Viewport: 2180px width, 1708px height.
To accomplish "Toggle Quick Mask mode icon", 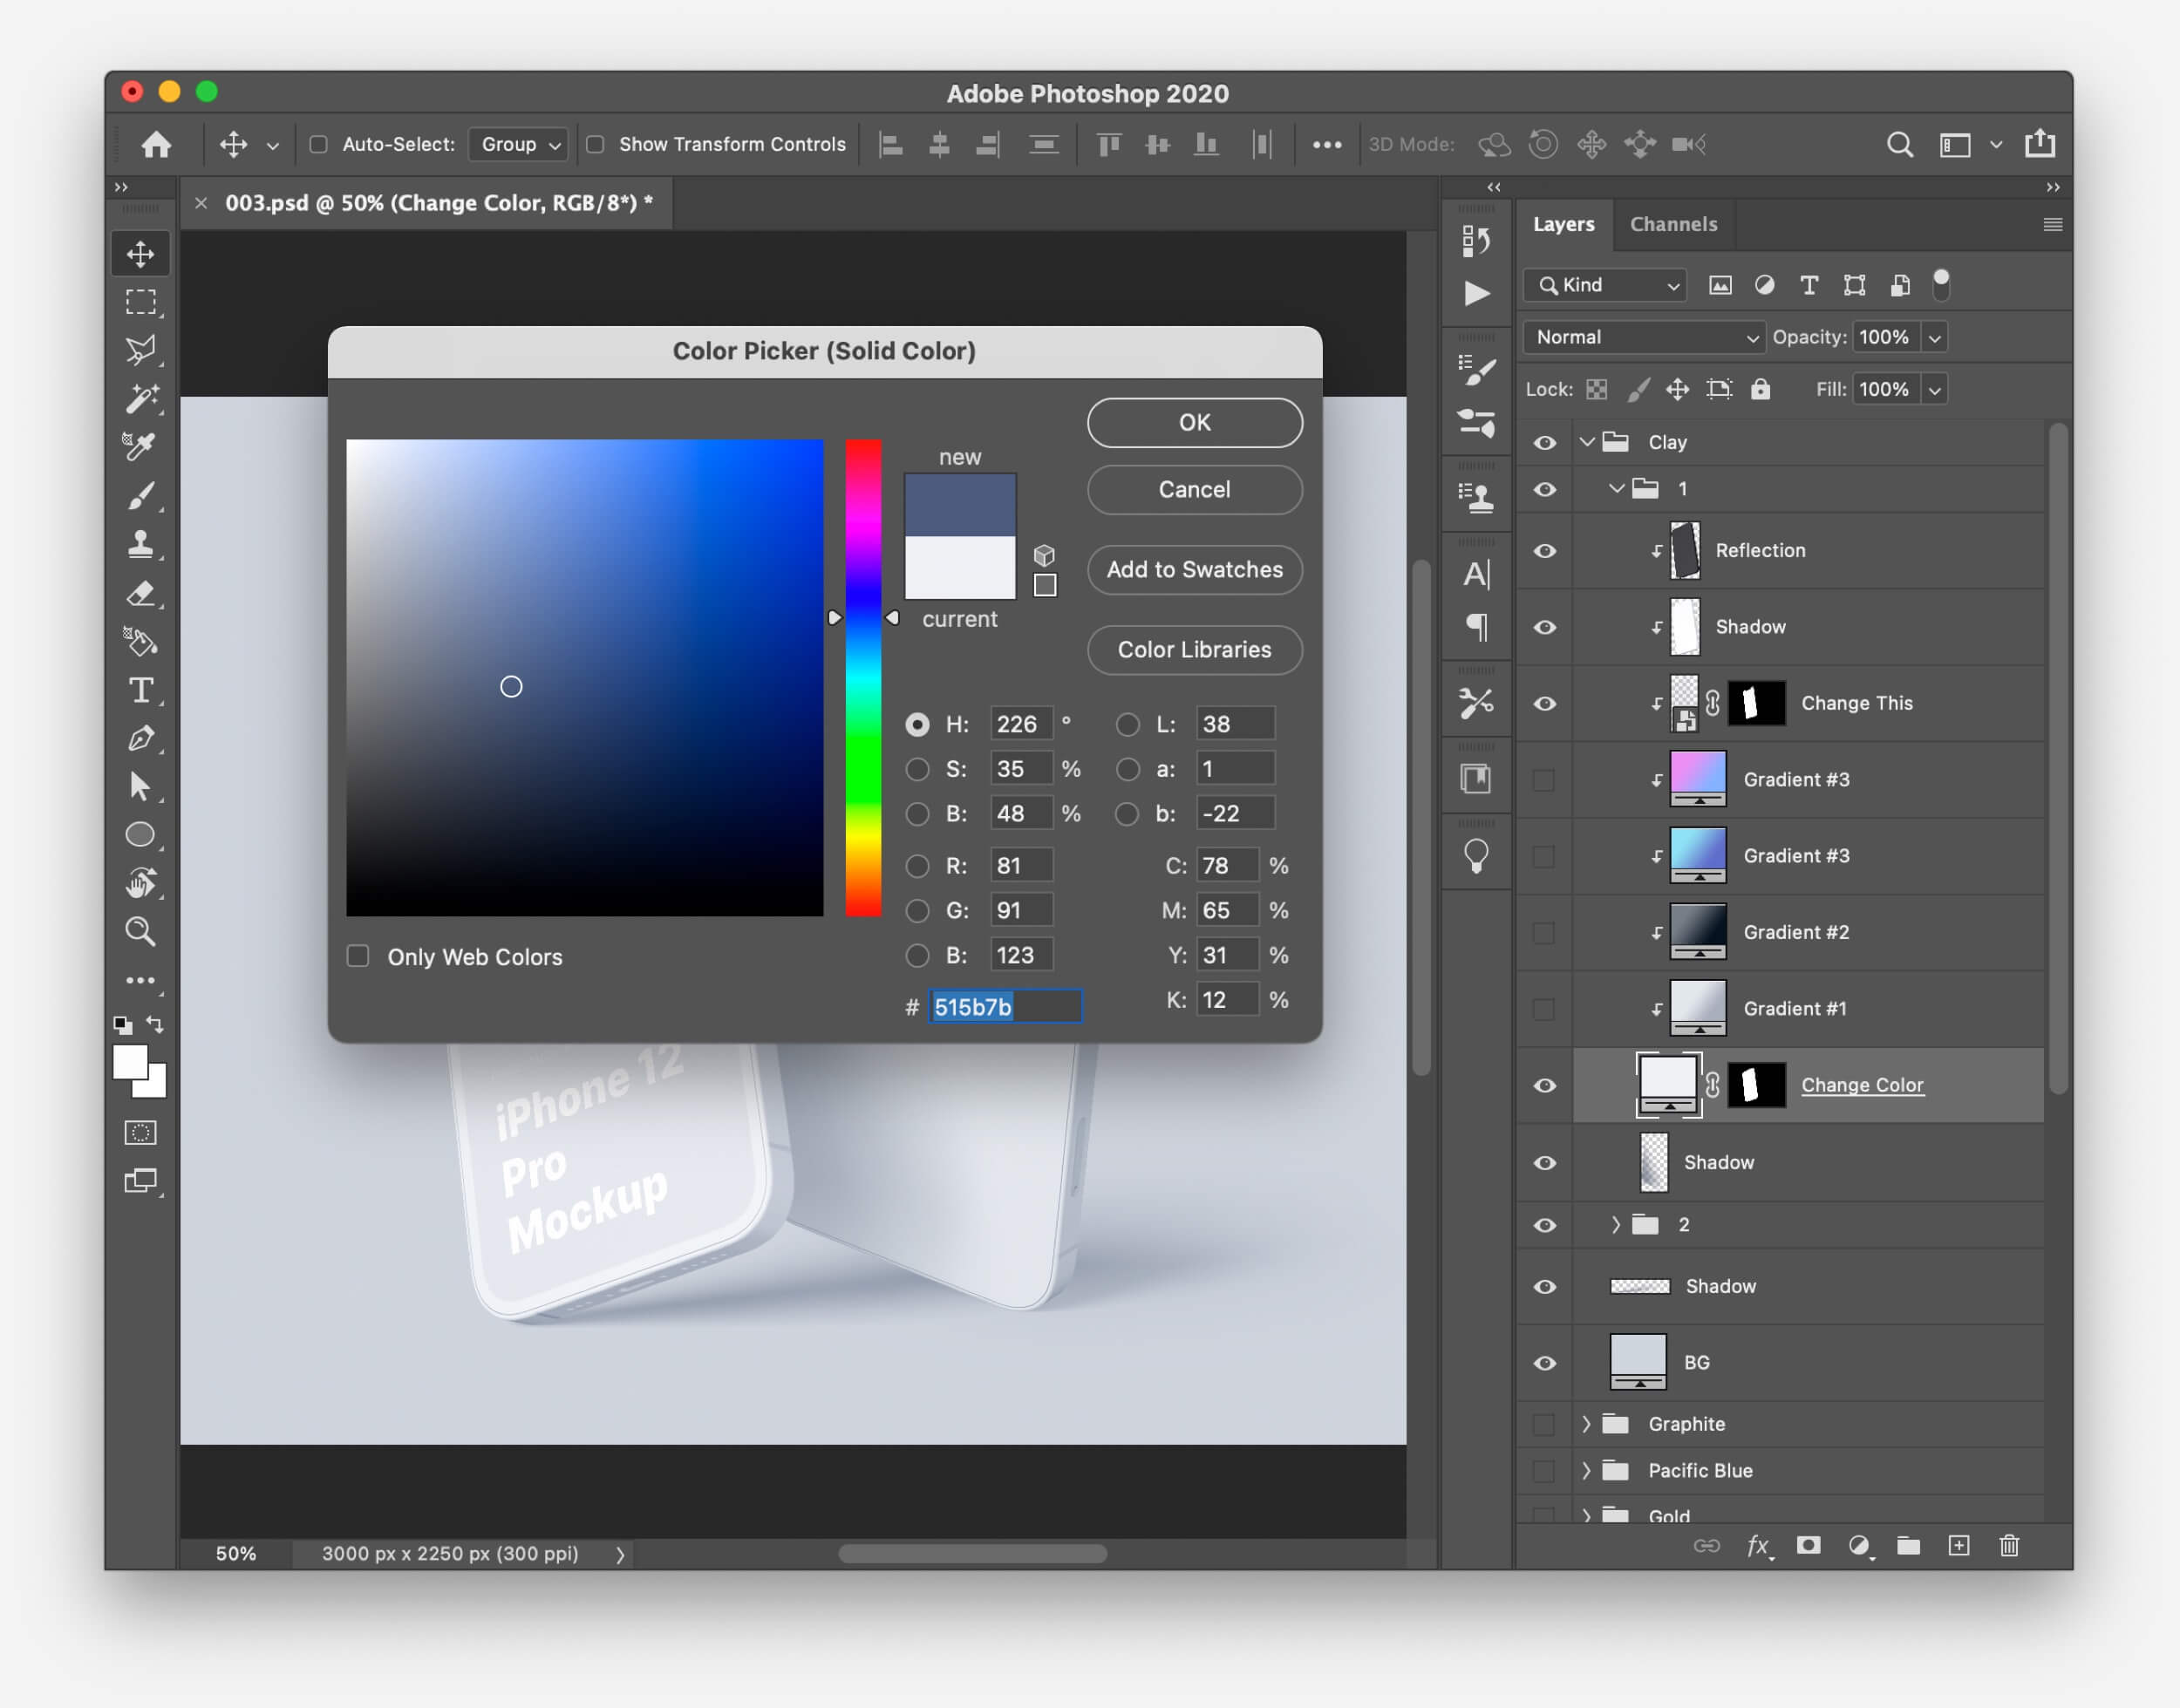I will click(140, 1132).
